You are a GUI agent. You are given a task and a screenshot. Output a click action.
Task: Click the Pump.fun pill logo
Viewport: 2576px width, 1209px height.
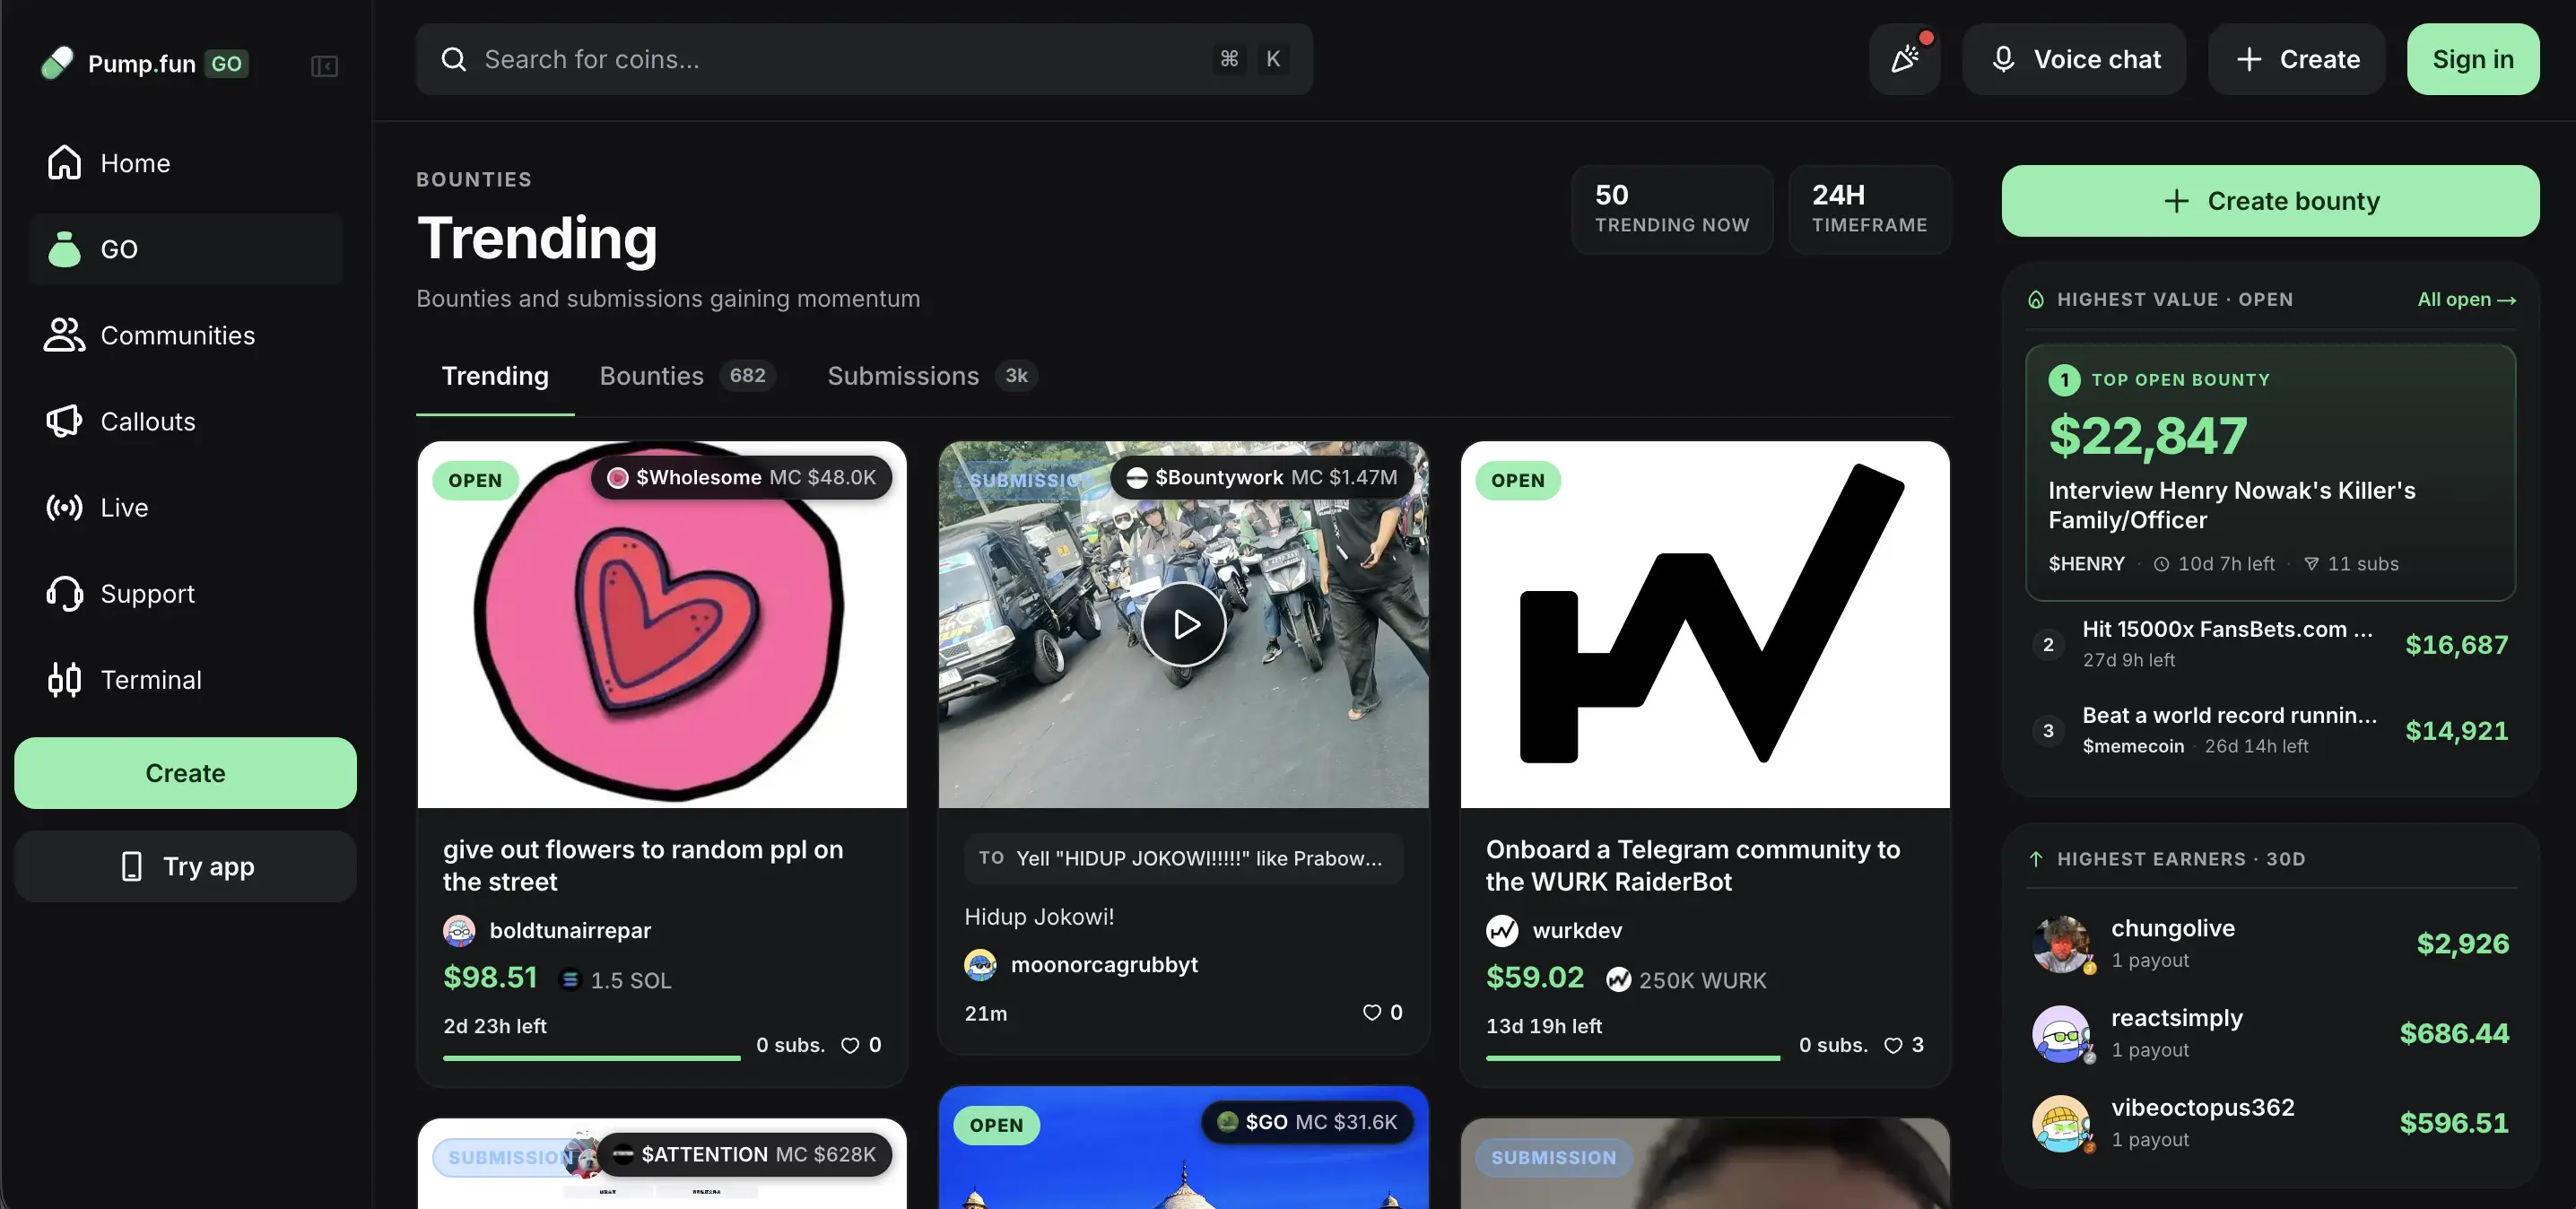pos(57,63)
